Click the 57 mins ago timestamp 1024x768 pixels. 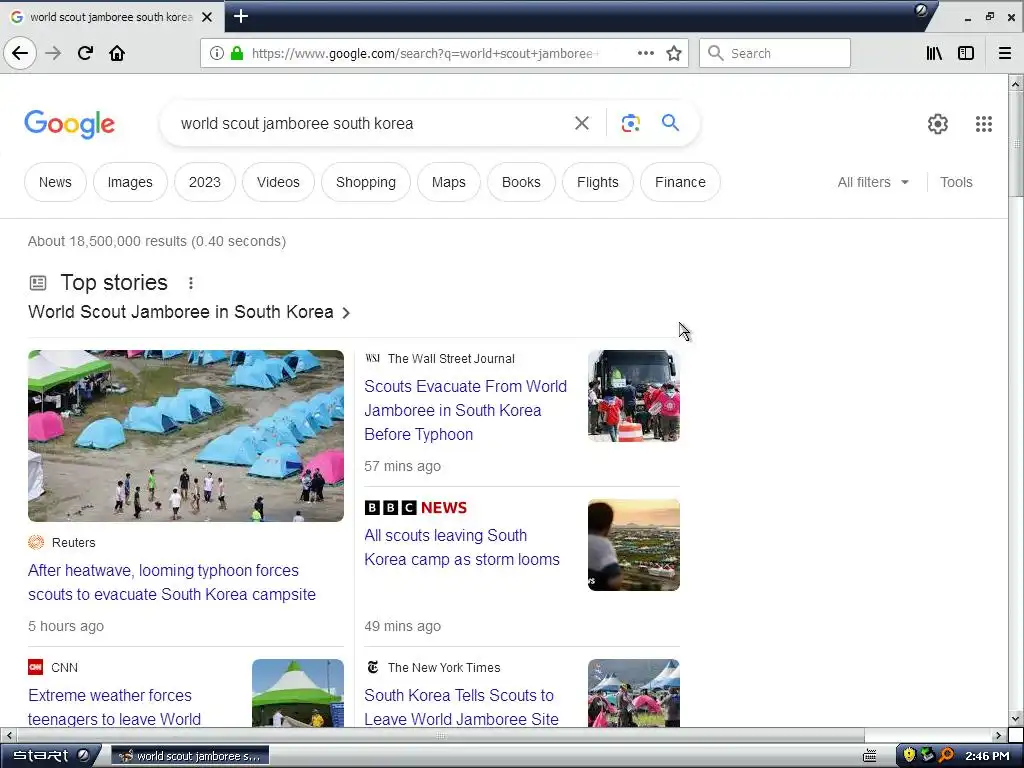pos(402,466)
